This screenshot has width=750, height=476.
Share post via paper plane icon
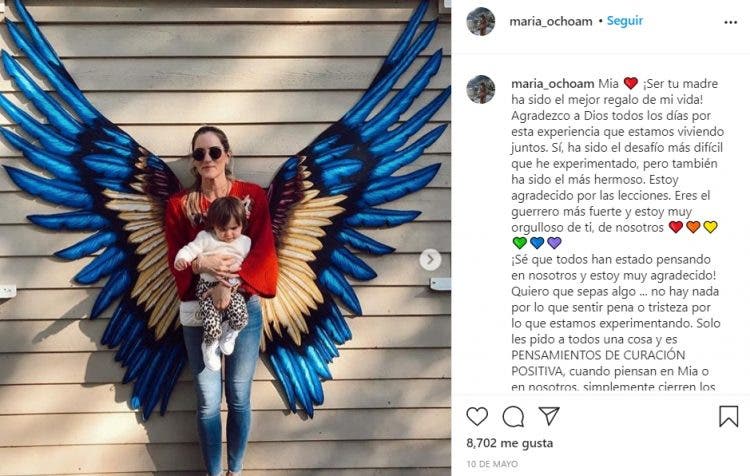click(x=549, y=416)
